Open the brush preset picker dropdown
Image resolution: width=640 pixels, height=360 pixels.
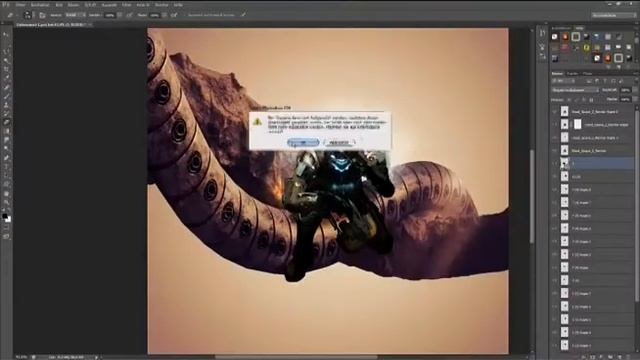(x=28, y=15)
